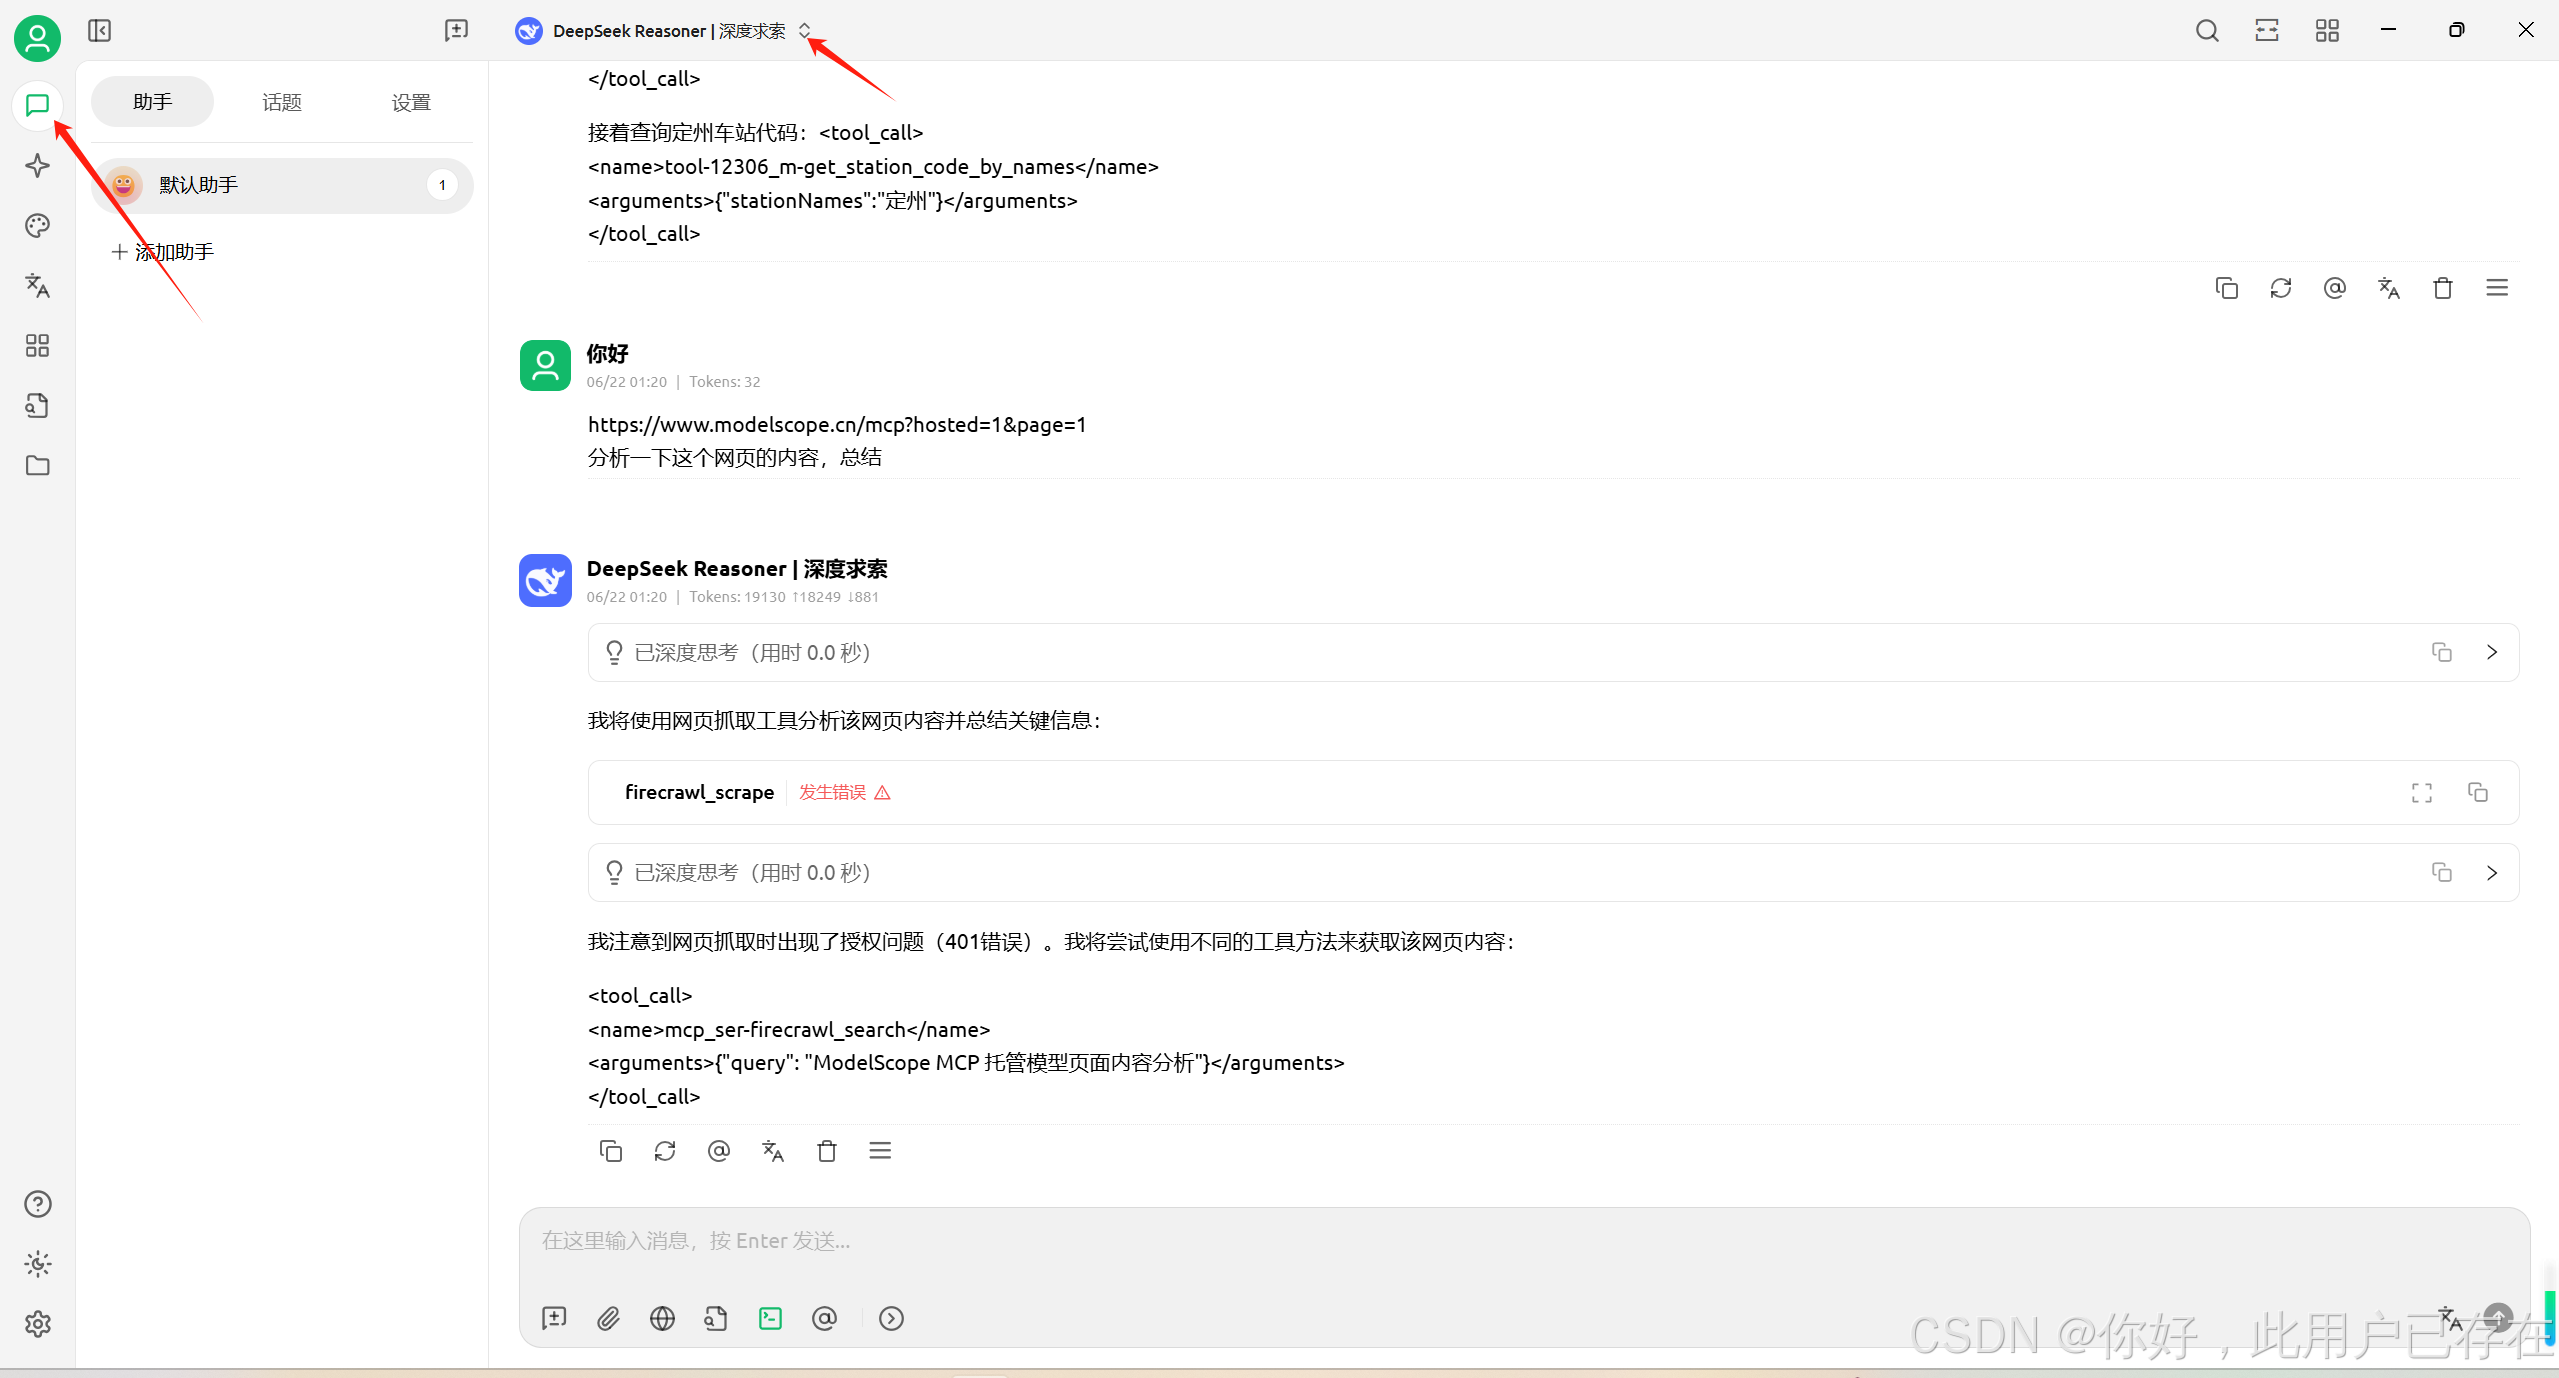
Task: Expand the firecrawl_scrape tool call
Action: [1553, 792]
